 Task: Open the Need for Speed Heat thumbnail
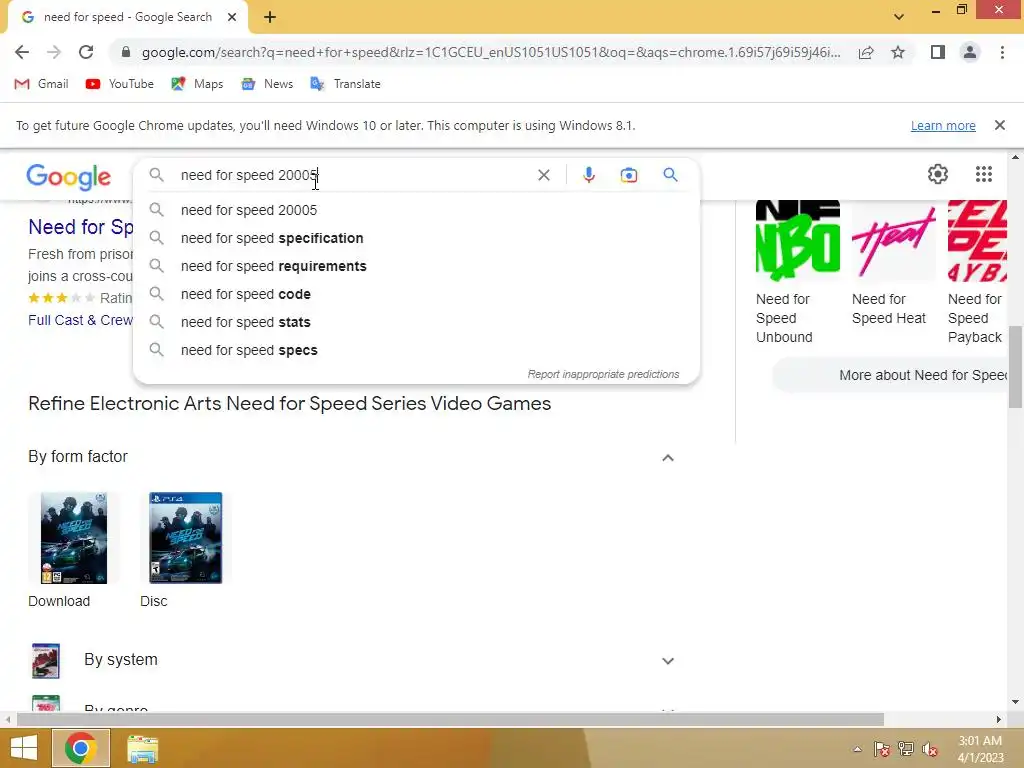pos(893,240)
